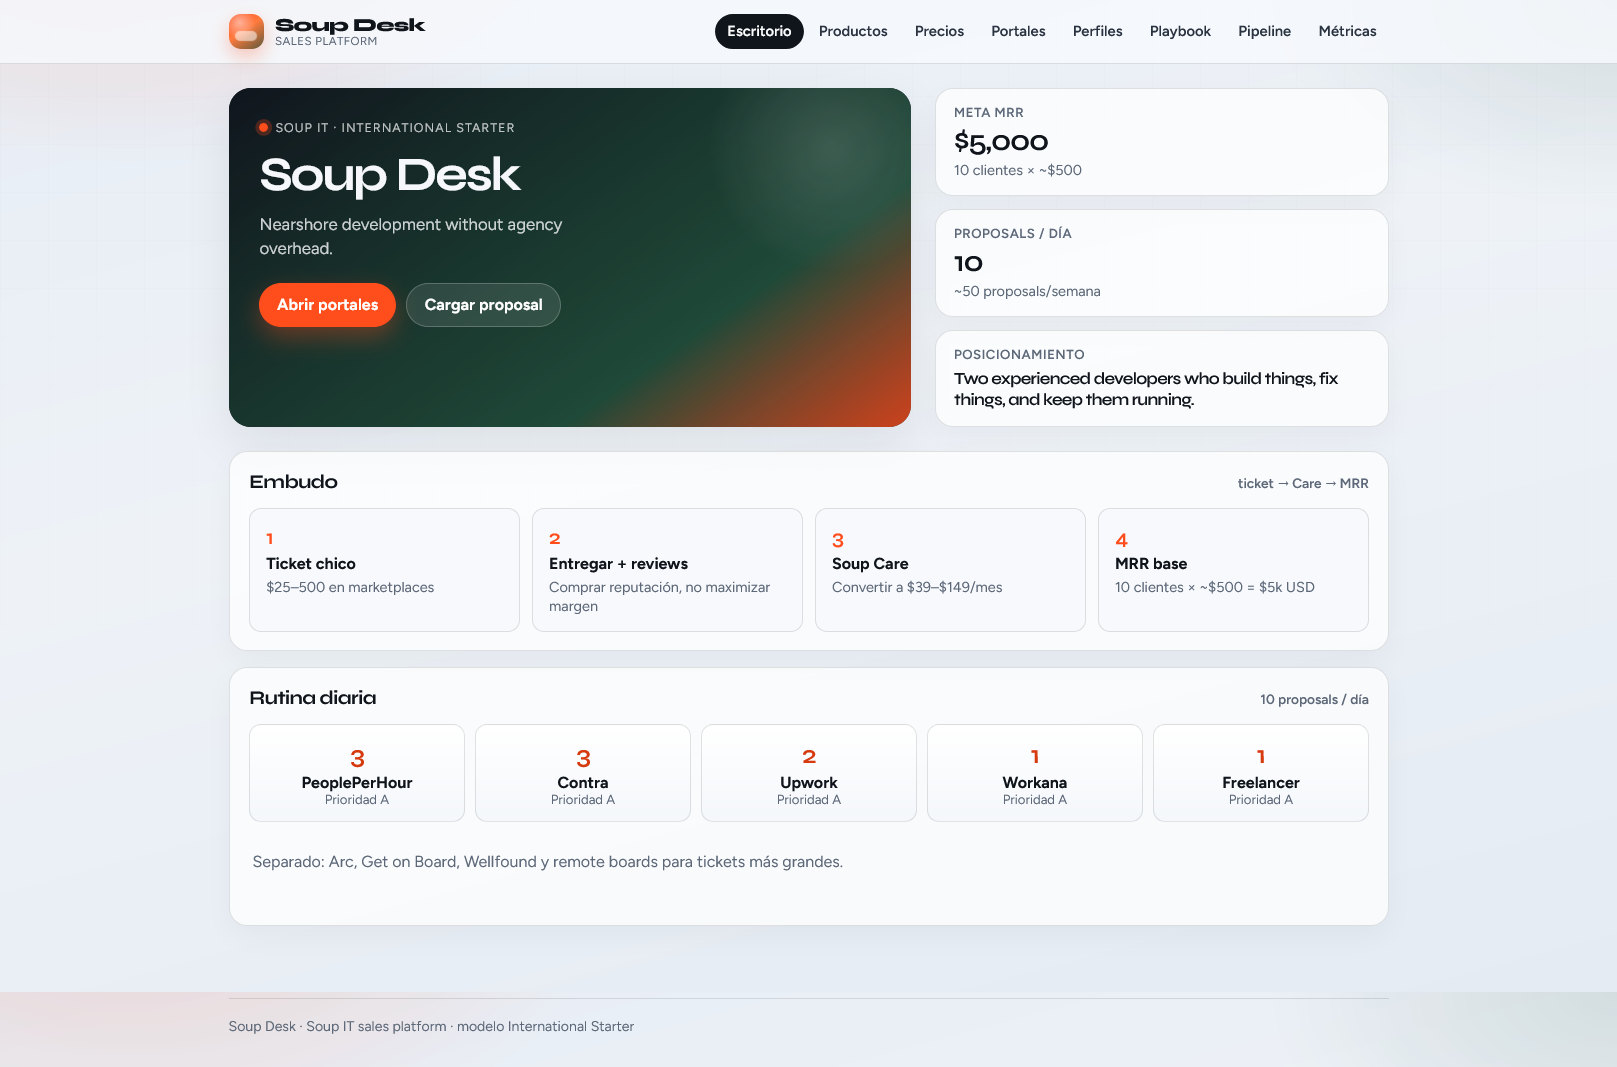Open the Métricas tab
The image size is (1617, 1067).
tap(1347, 31)
